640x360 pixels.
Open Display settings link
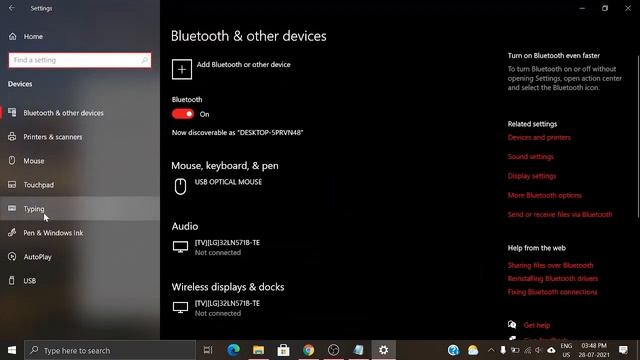532,176
